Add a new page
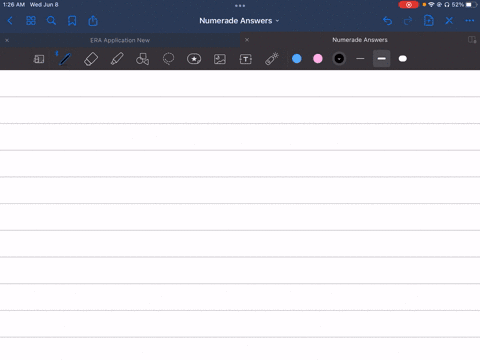 point(429,21)
